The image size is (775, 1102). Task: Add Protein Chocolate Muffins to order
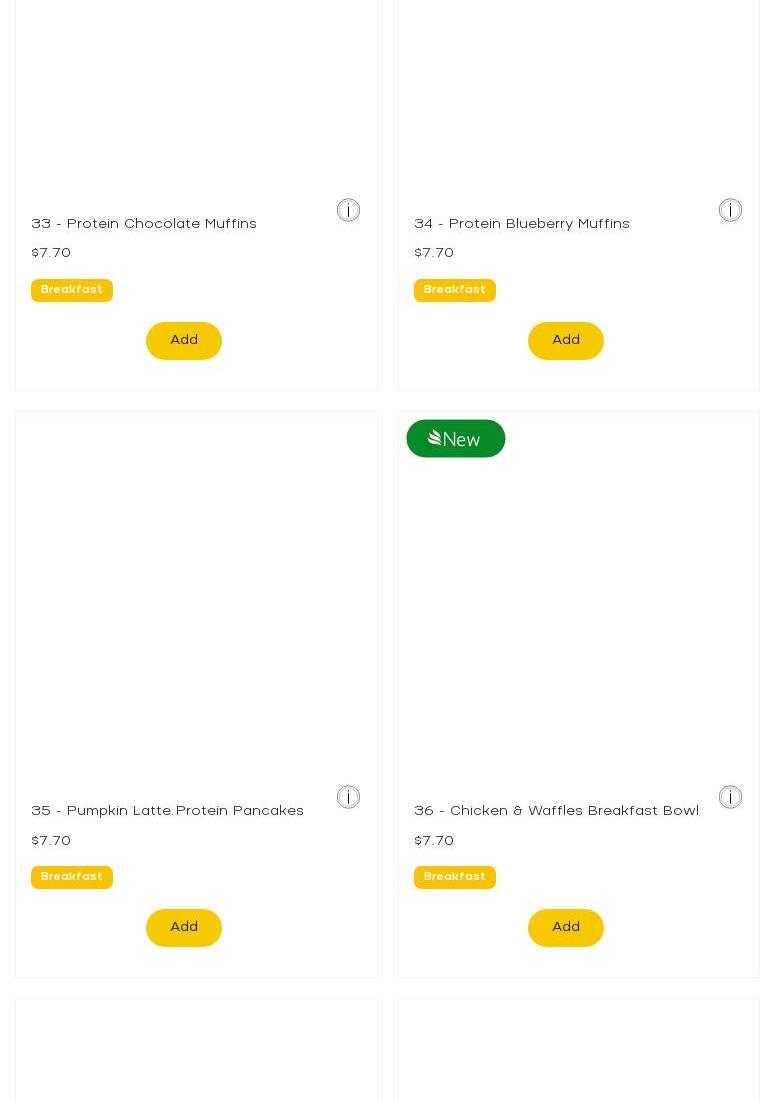click(184, 341)
